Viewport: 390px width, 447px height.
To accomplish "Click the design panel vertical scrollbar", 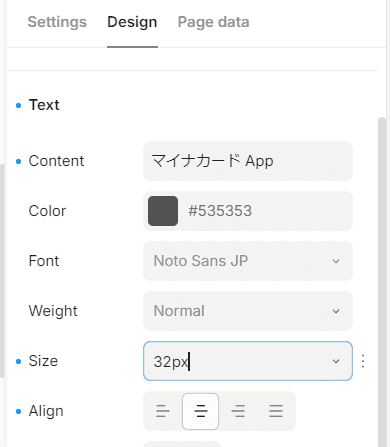I will 382,282.
